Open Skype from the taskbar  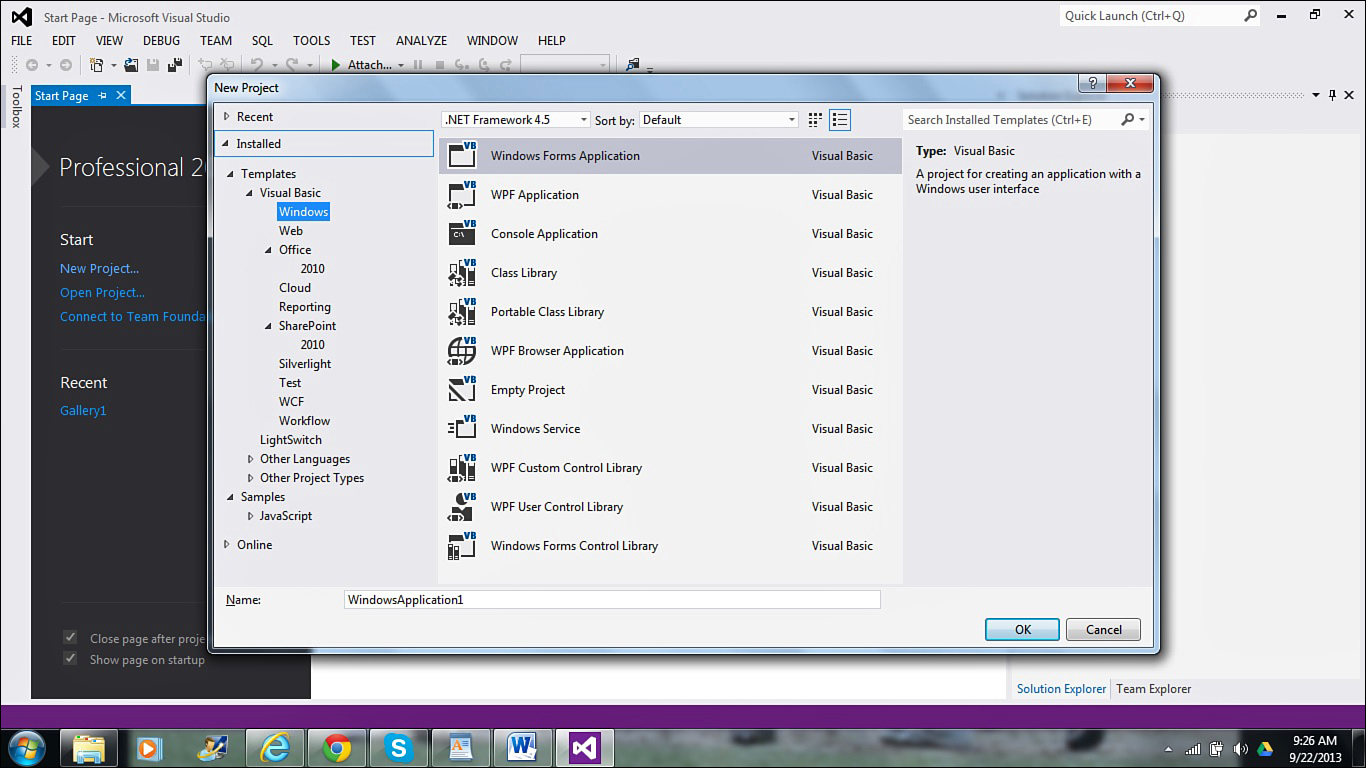point(399,748)
